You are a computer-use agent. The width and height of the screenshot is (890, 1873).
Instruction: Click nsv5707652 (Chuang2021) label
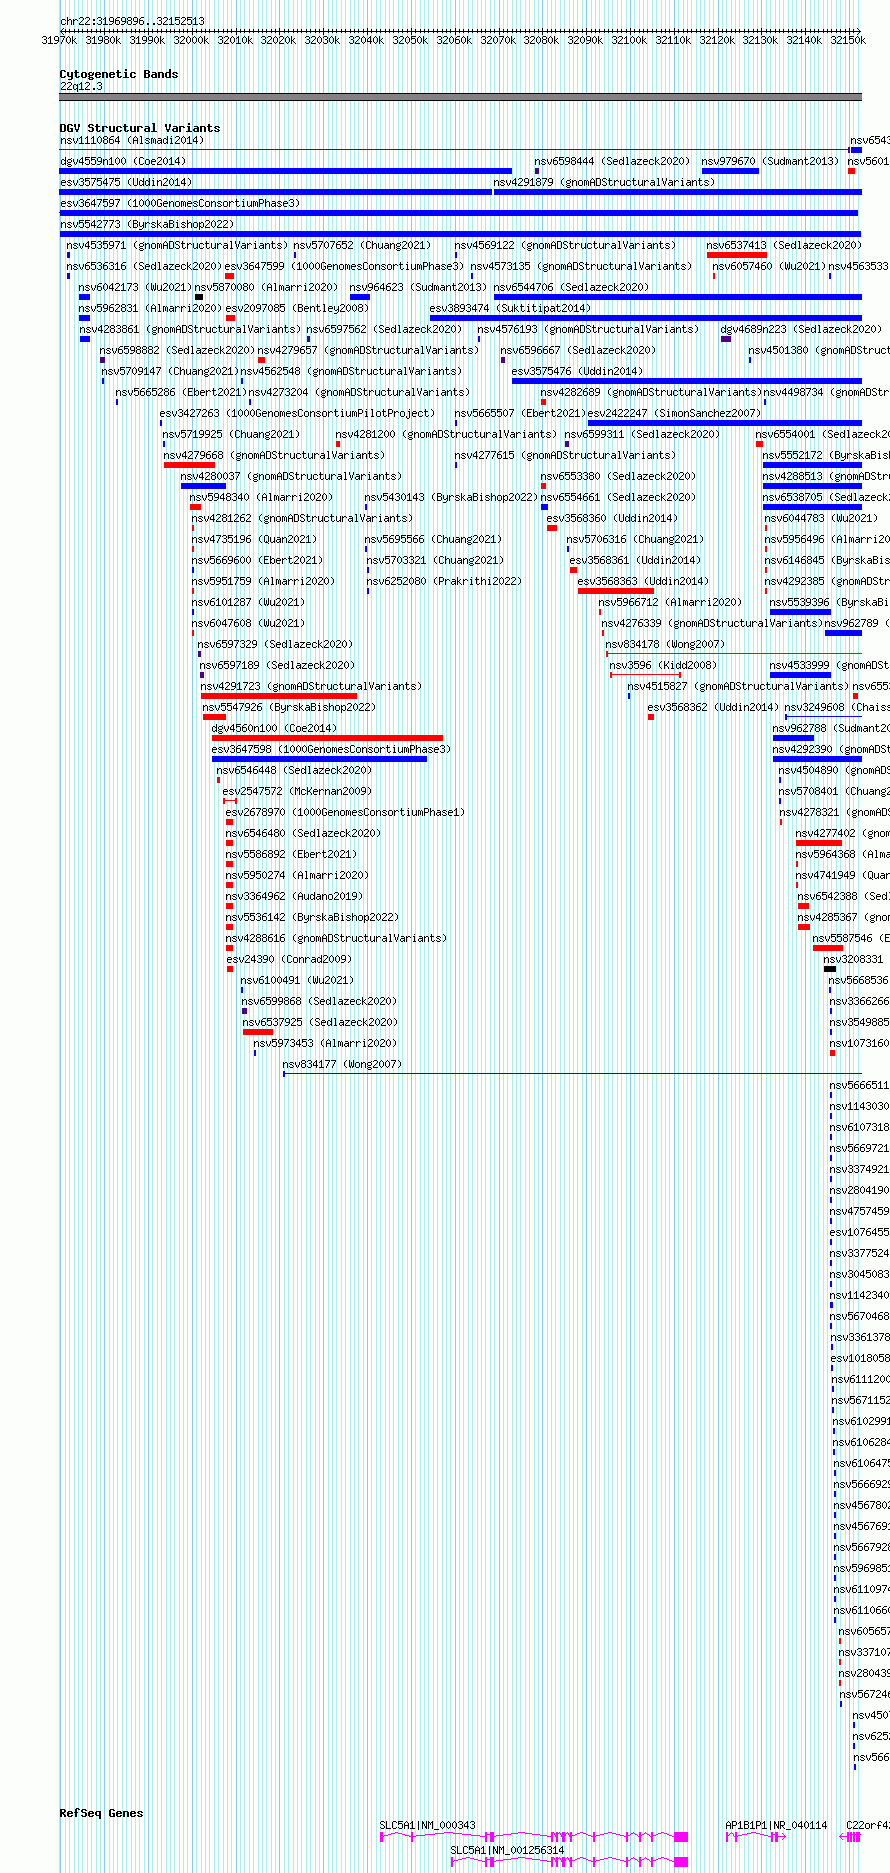(362, 245)
